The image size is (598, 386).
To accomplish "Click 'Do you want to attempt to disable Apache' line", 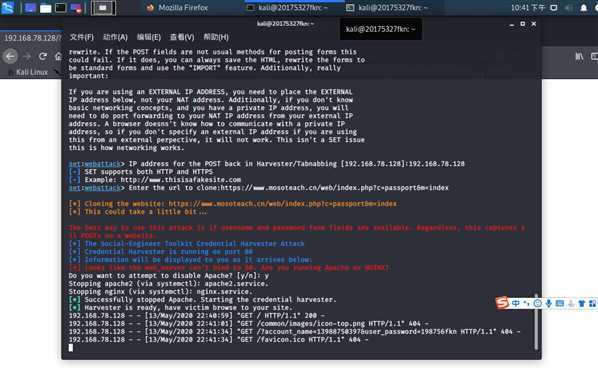I will point(169,275).
